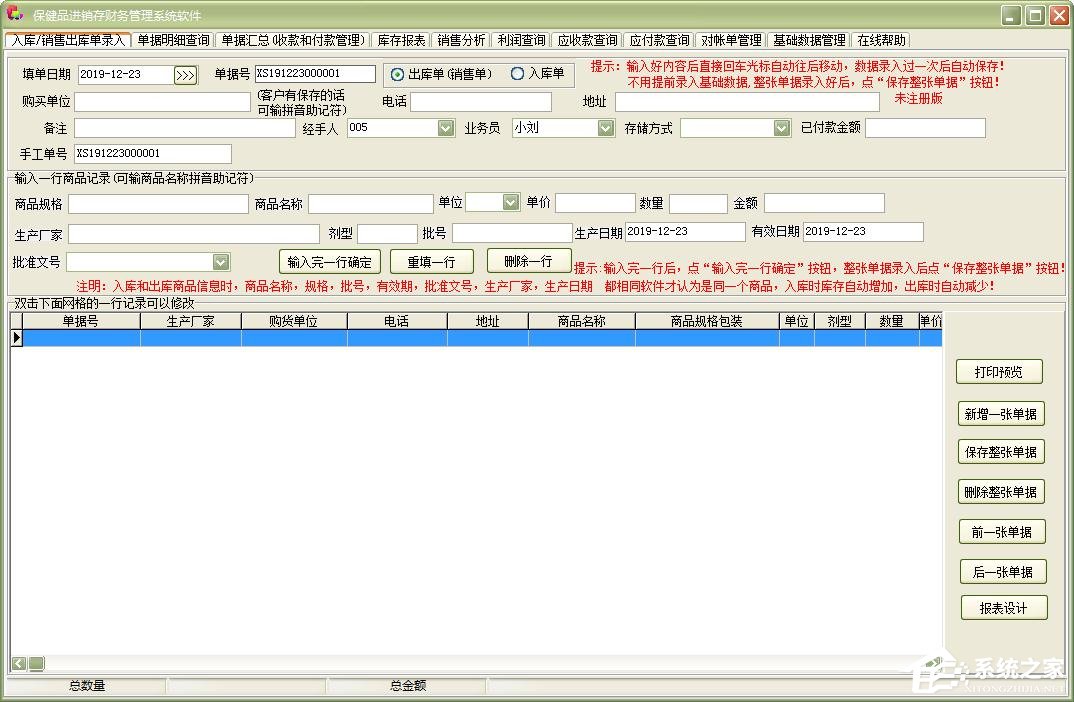Switch to 入库/销售出库单录入 tab
The image size is (1074, 702).
(x=68, y=40)
